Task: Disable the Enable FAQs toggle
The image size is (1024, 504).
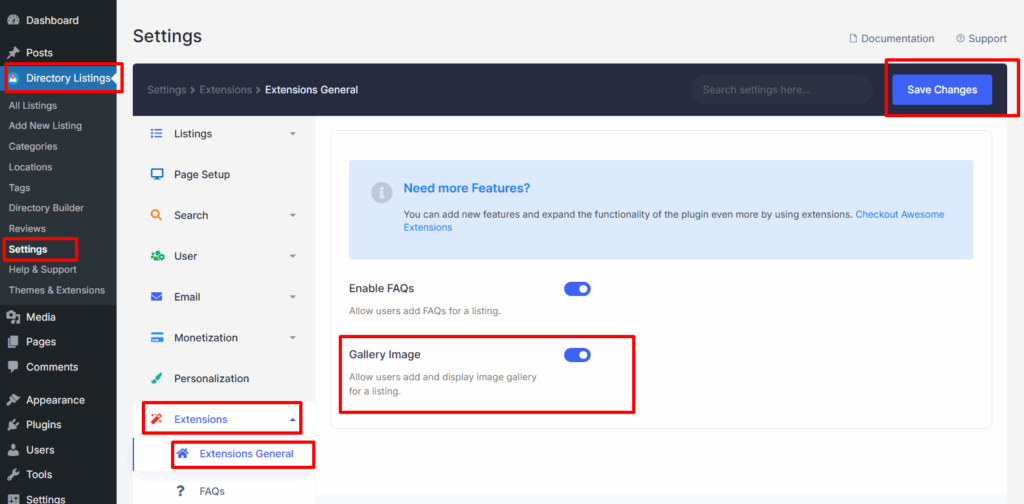Action: pos(577,289)
